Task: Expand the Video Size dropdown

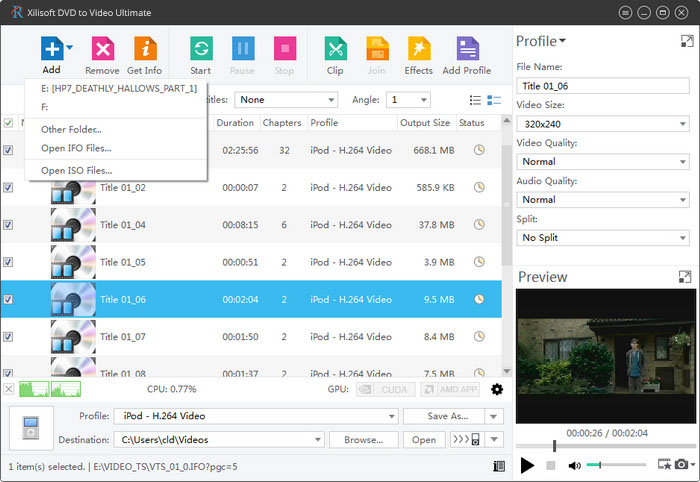Action: pos(602,124)
